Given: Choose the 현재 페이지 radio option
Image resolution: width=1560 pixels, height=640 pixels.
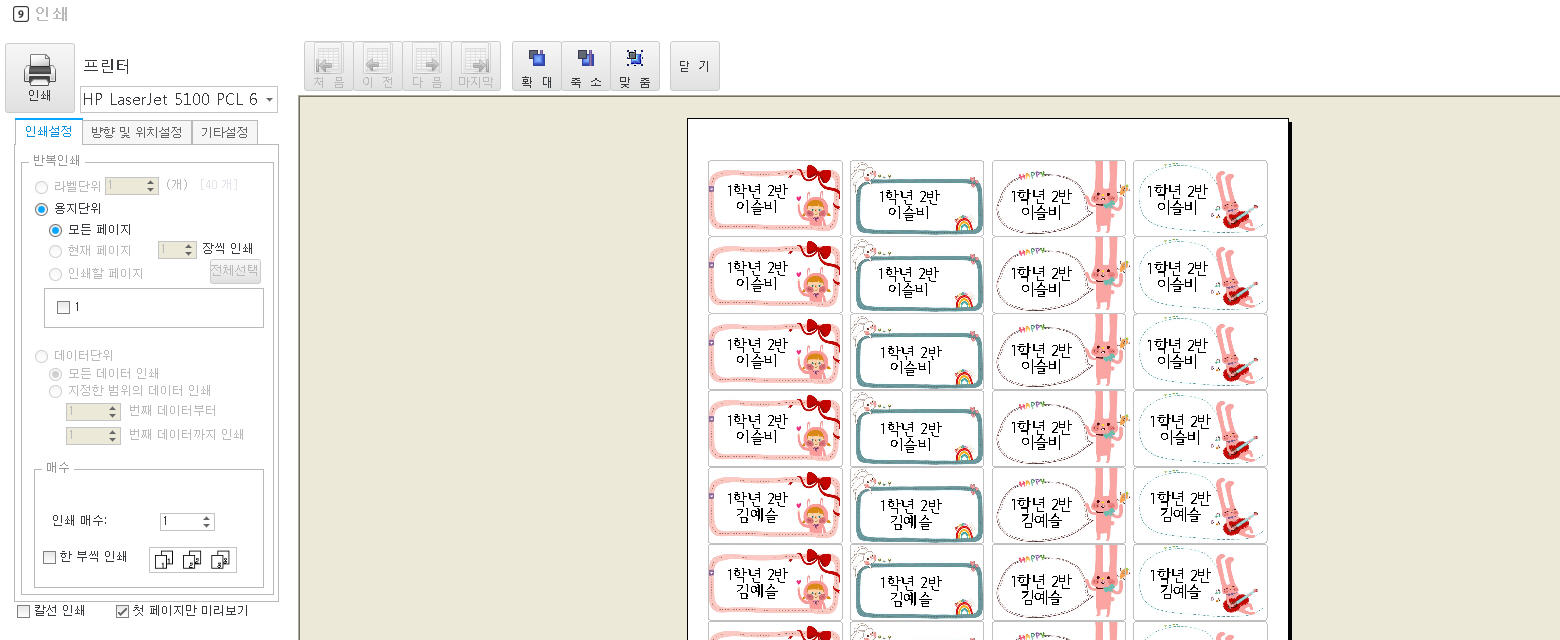Looking at the screenshot, I should [56, 251].
